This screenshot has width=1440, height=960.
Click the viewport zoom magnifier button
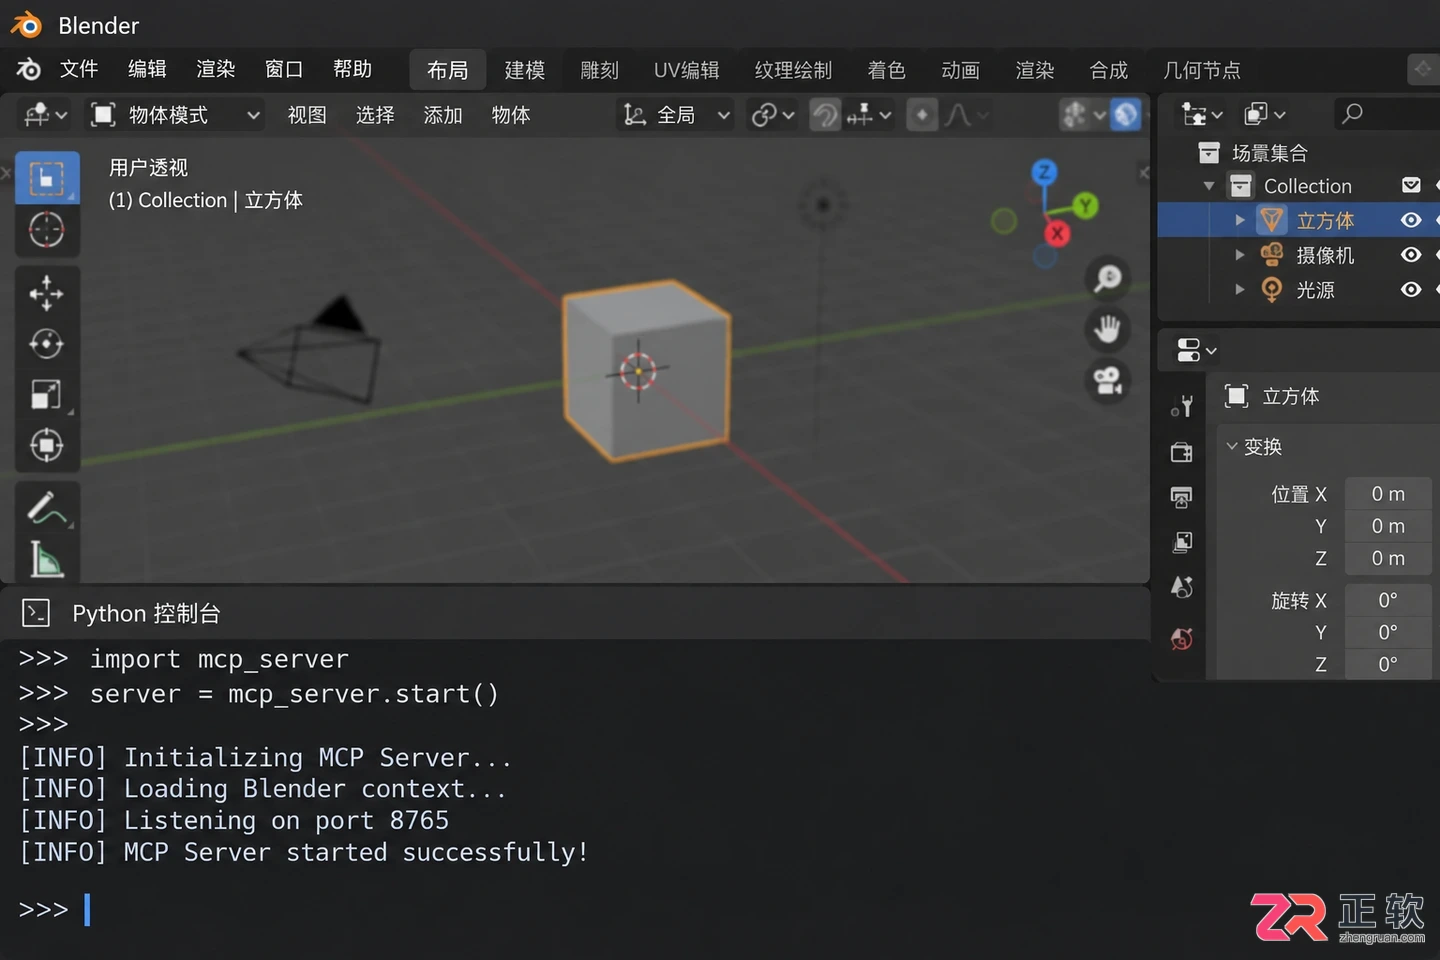pos(1107,278)
